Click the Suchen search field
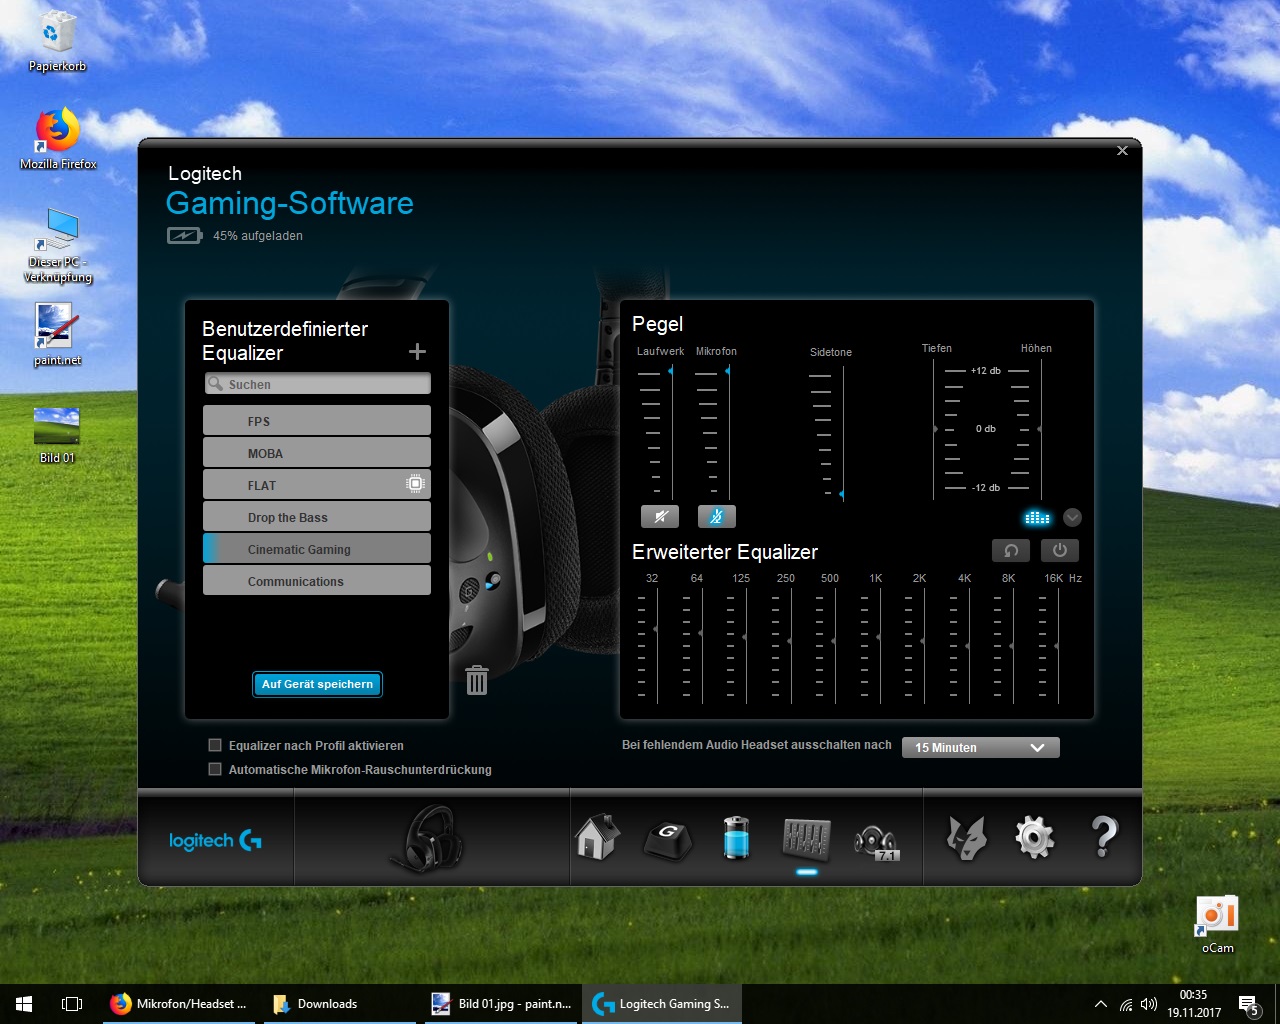The image size is (1280, 1024). 317,384
